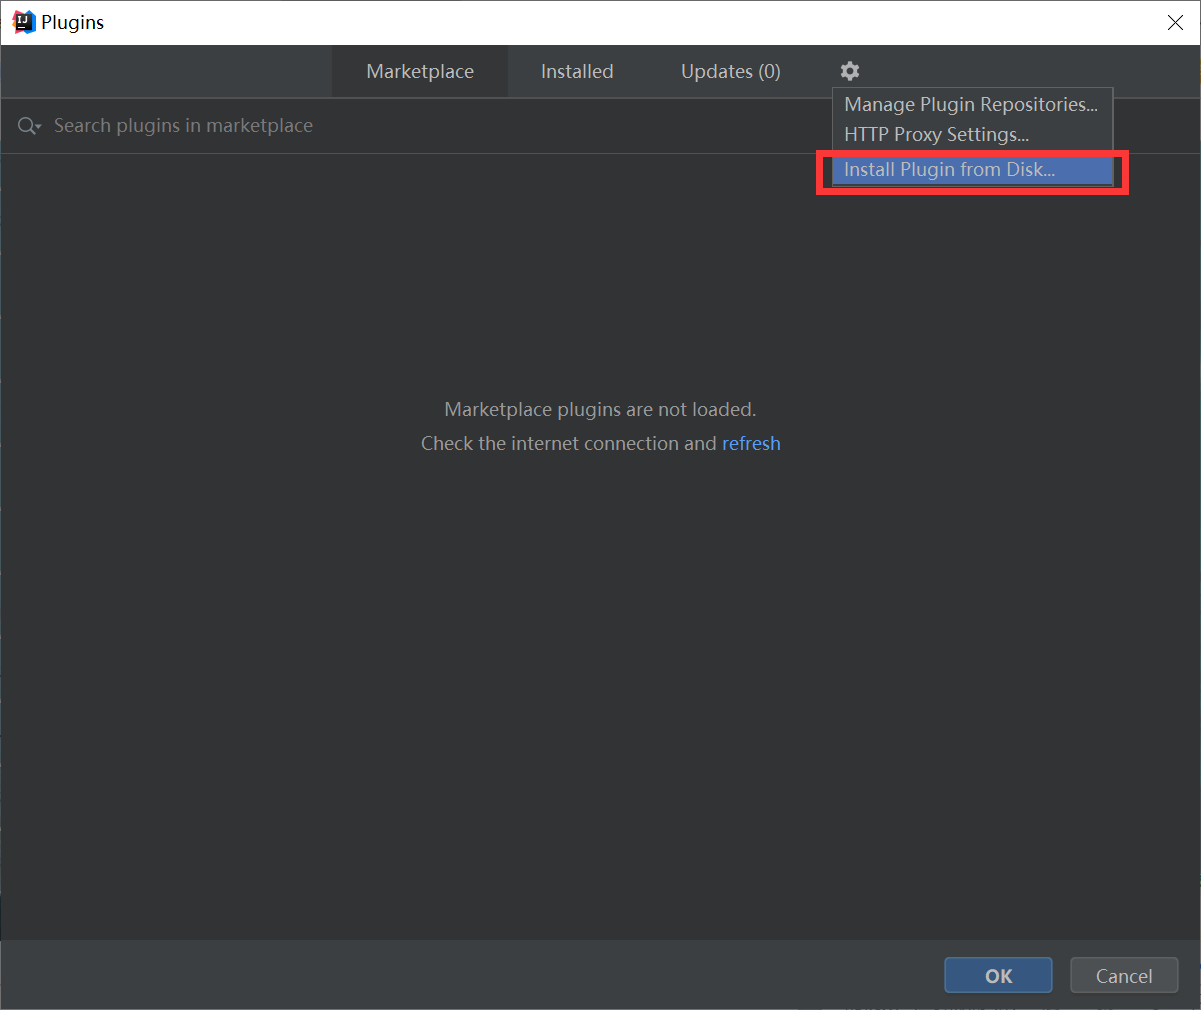This screenshot has width=1201, height=1010.
Task: Dismiss the dialog using Cancel
Action: coord(1123,975)
